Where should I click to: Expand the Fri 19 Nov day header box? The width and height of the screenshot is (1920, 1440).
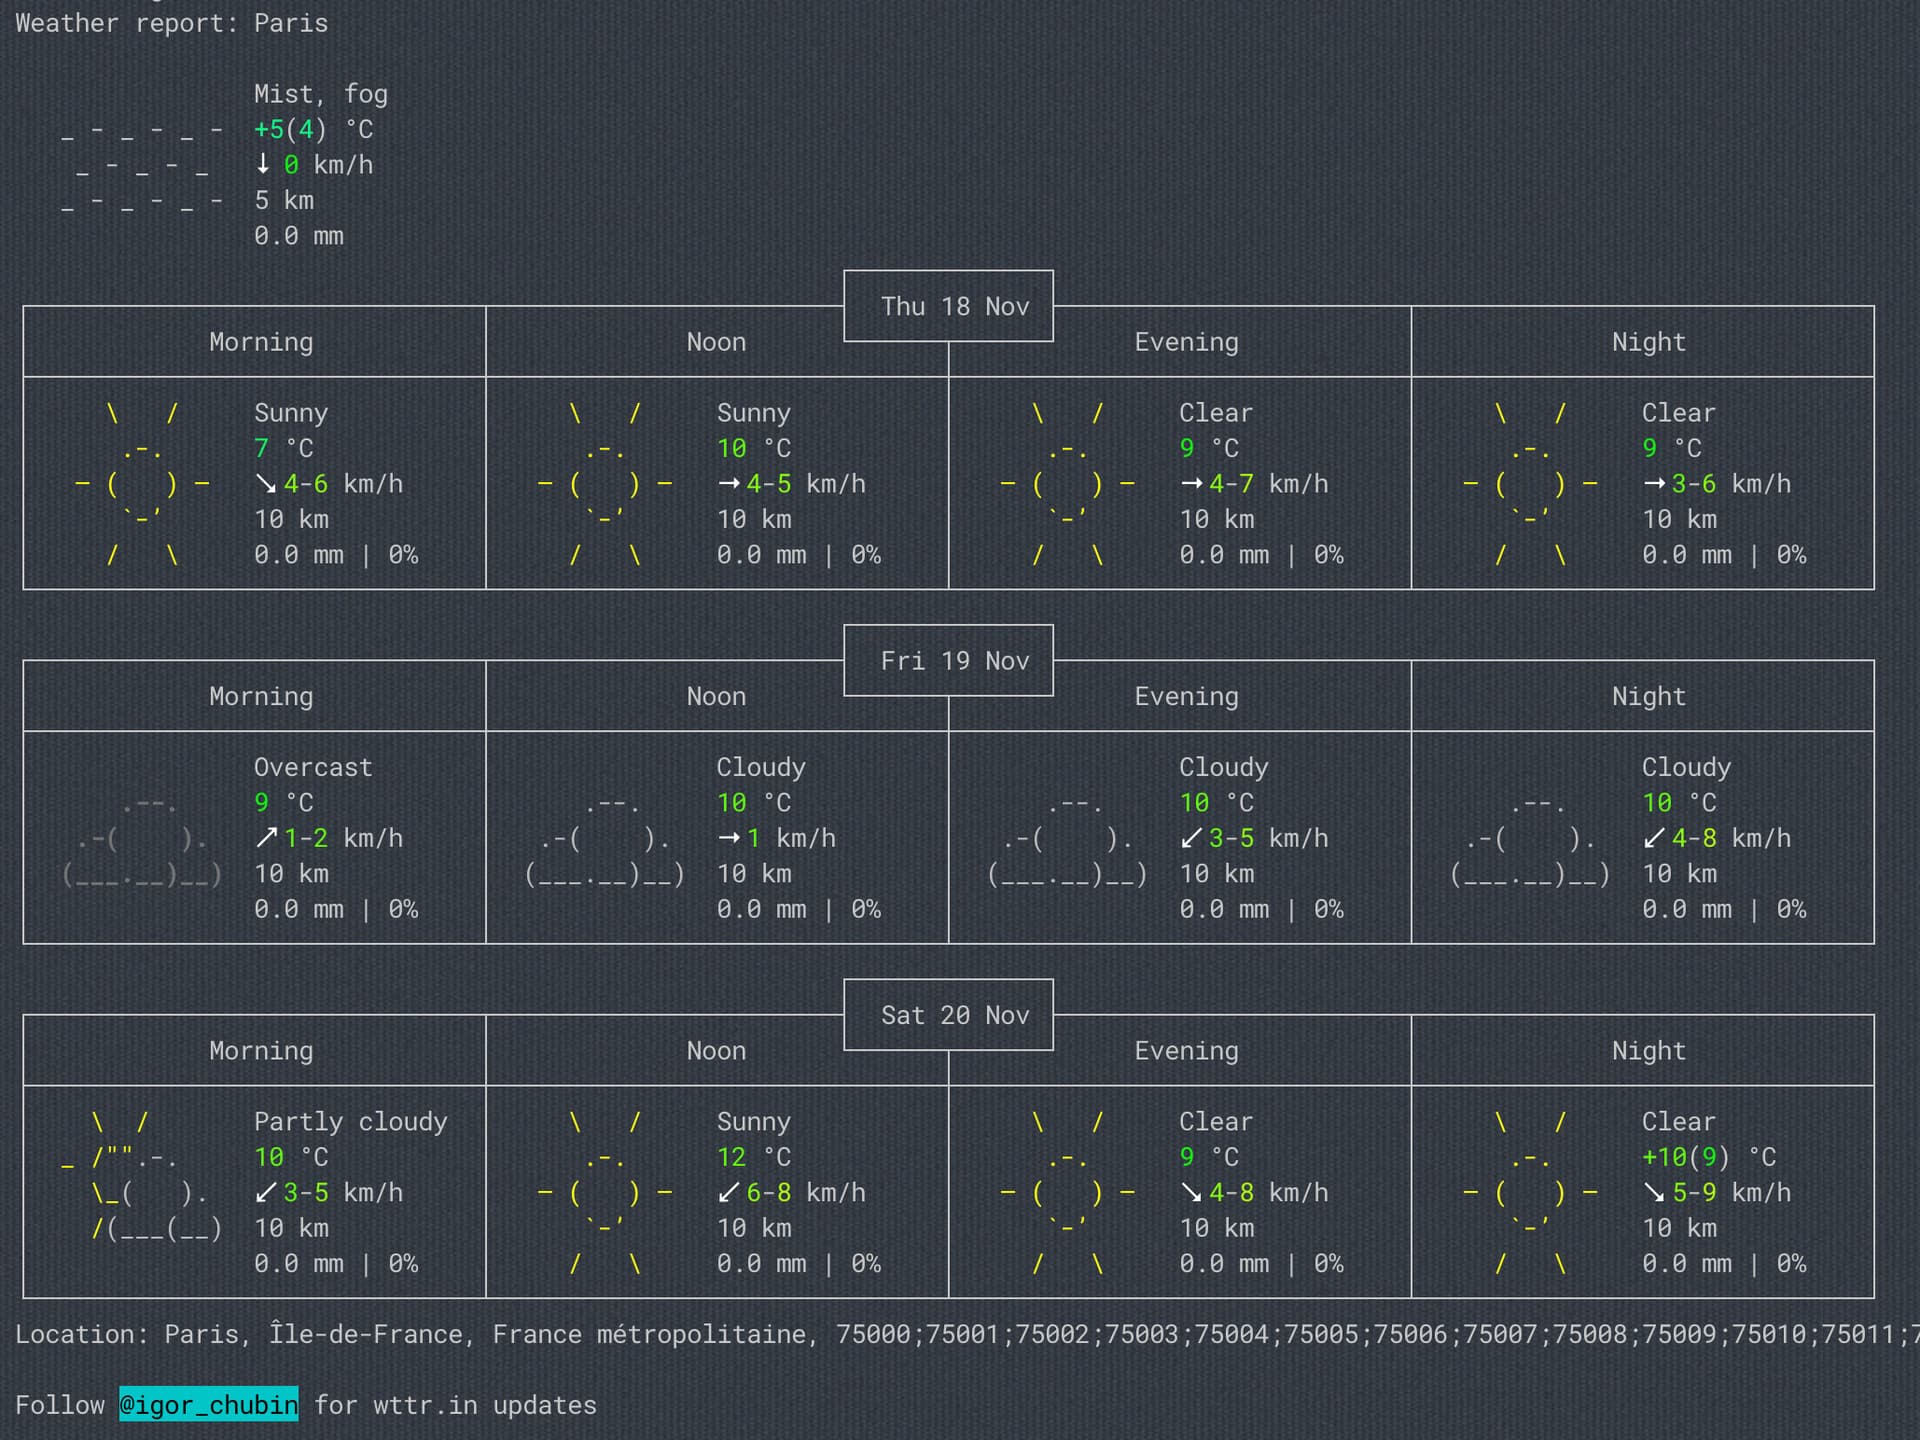point(948,660)
